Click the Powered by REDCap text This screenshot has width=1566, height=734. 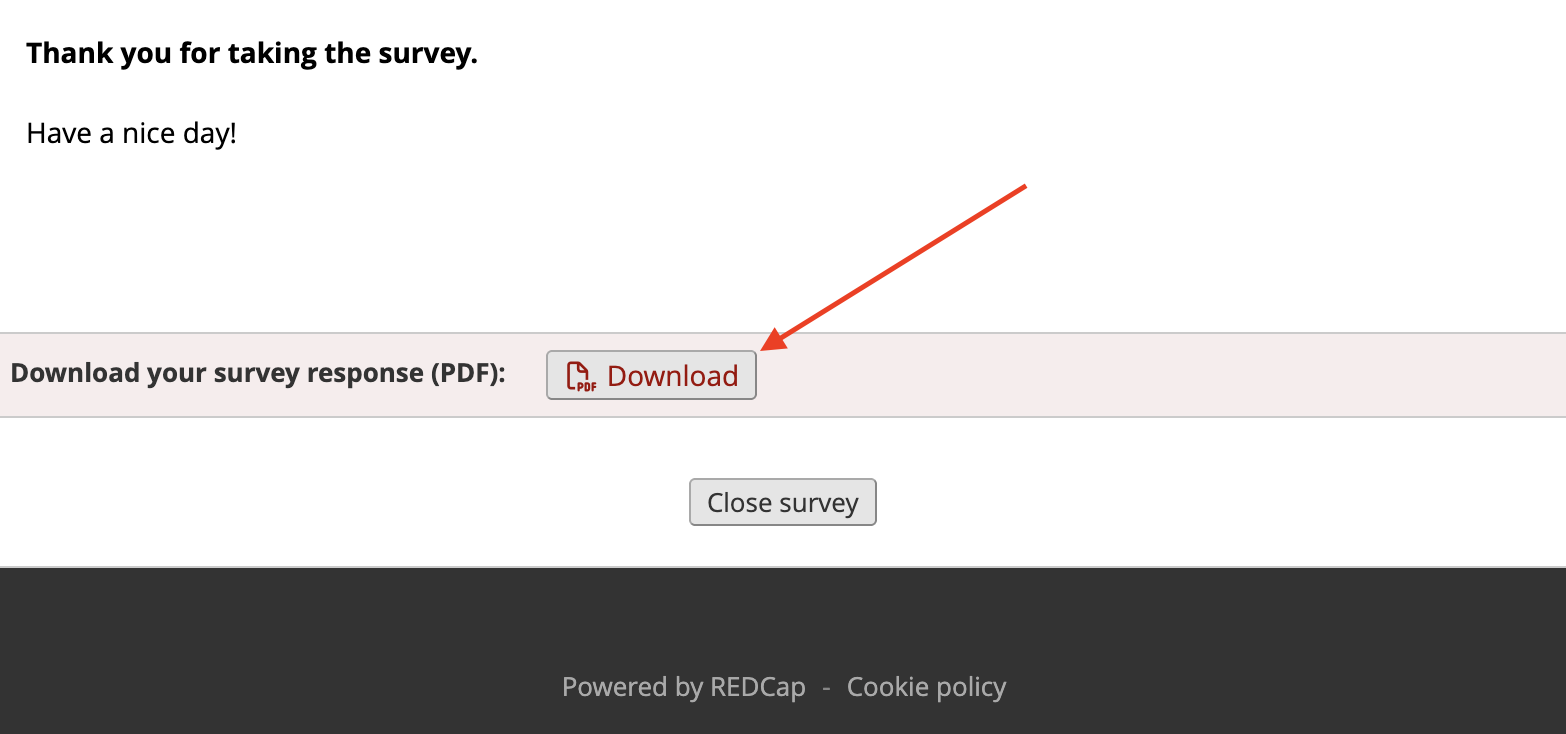[683, 687]
